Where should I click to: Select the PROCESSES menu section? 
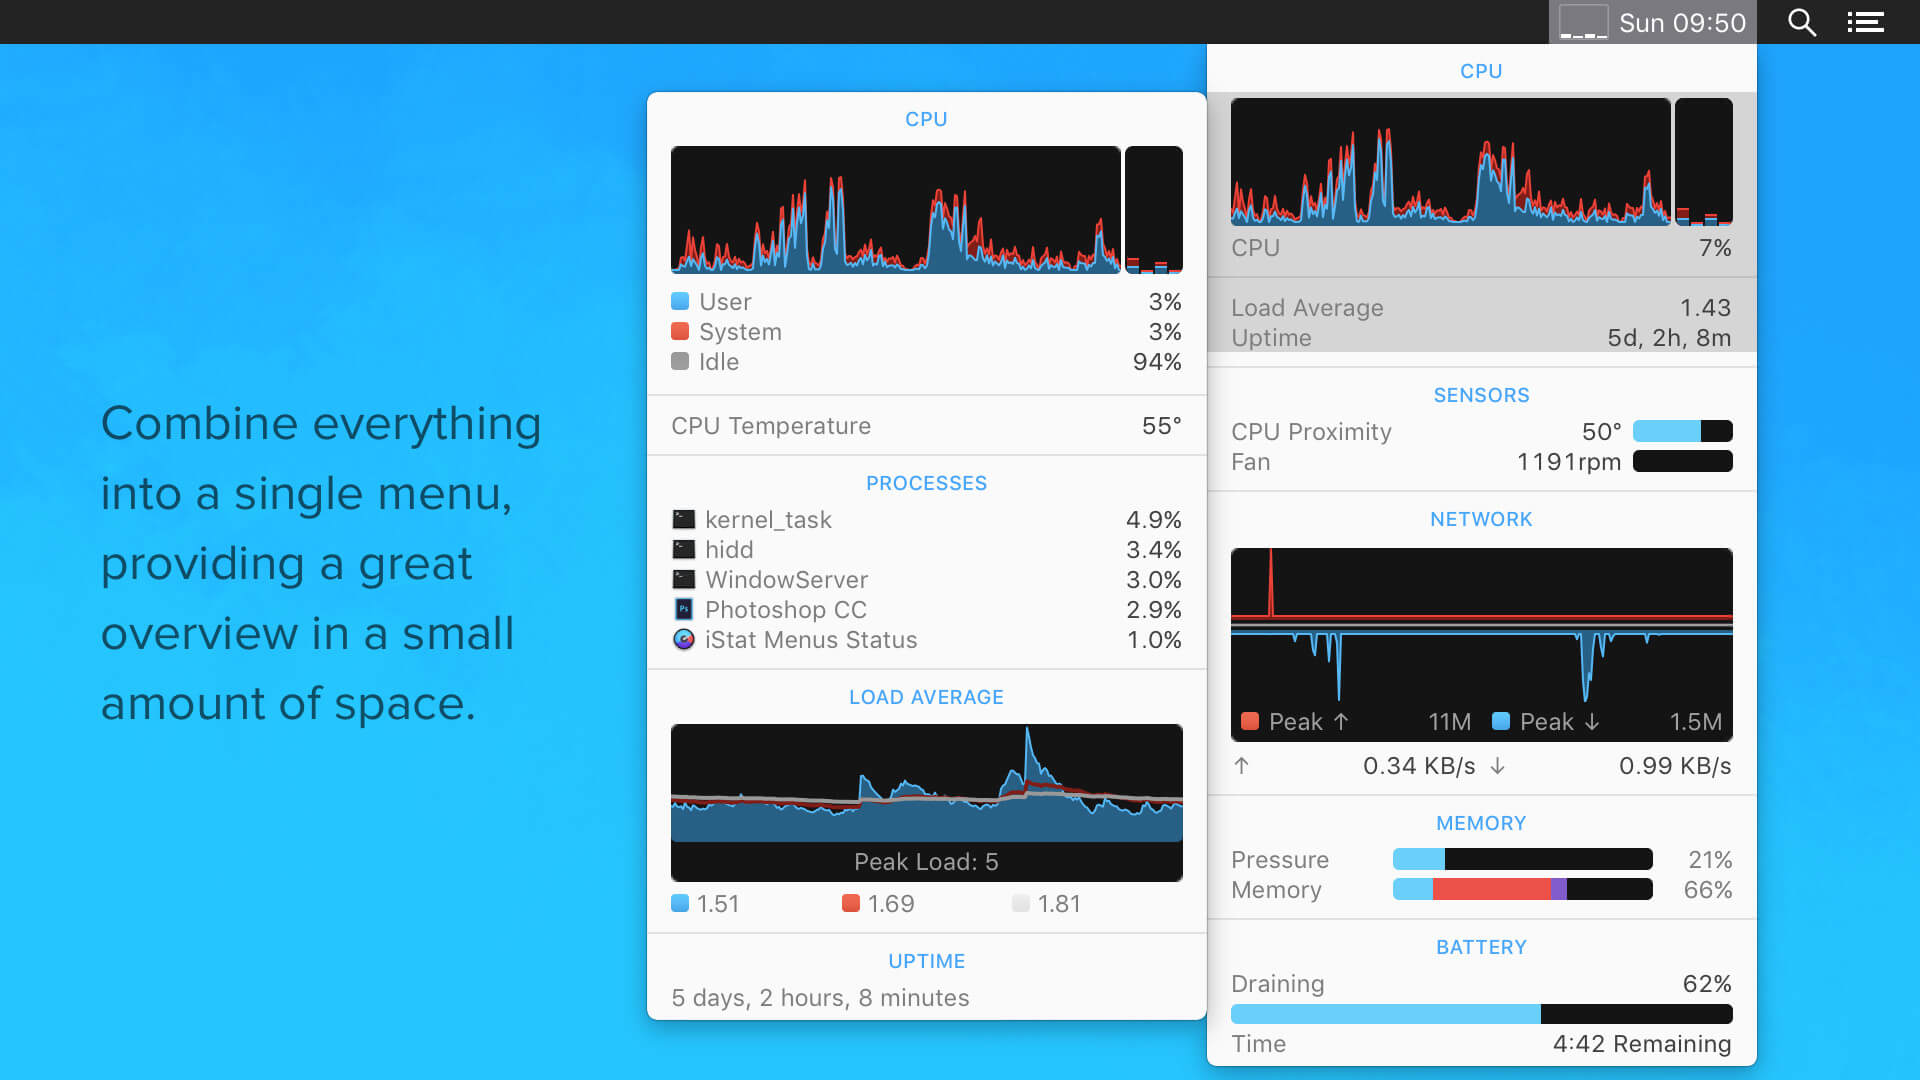click(927, 483)
